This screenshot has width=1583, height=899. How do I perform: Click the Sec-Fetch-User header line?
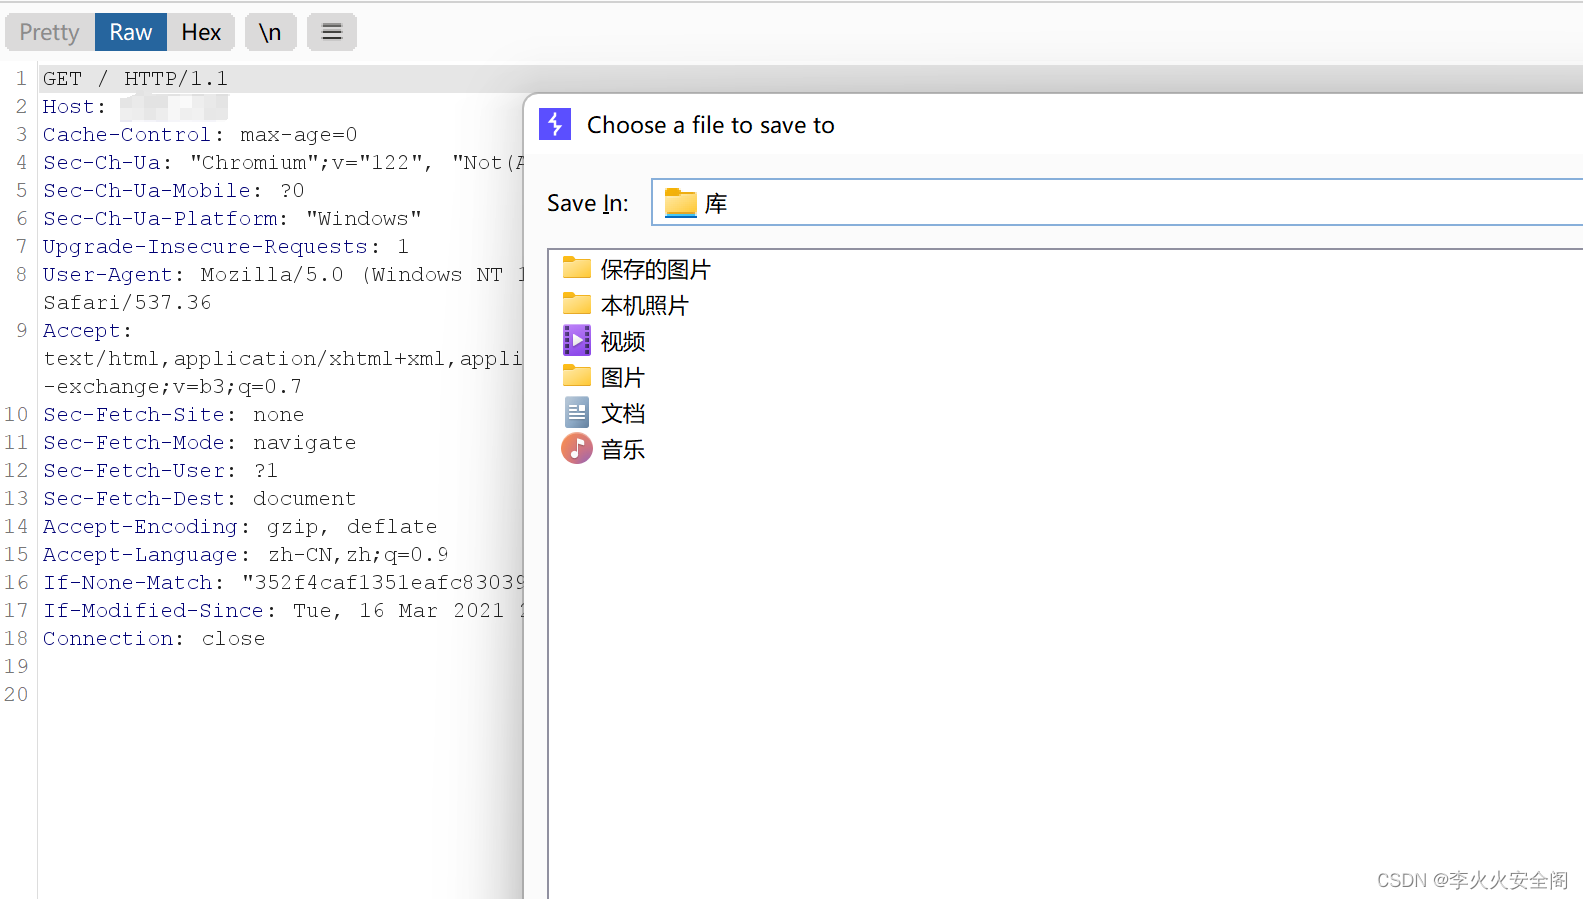pyautogui.click(x=160, y=470)
